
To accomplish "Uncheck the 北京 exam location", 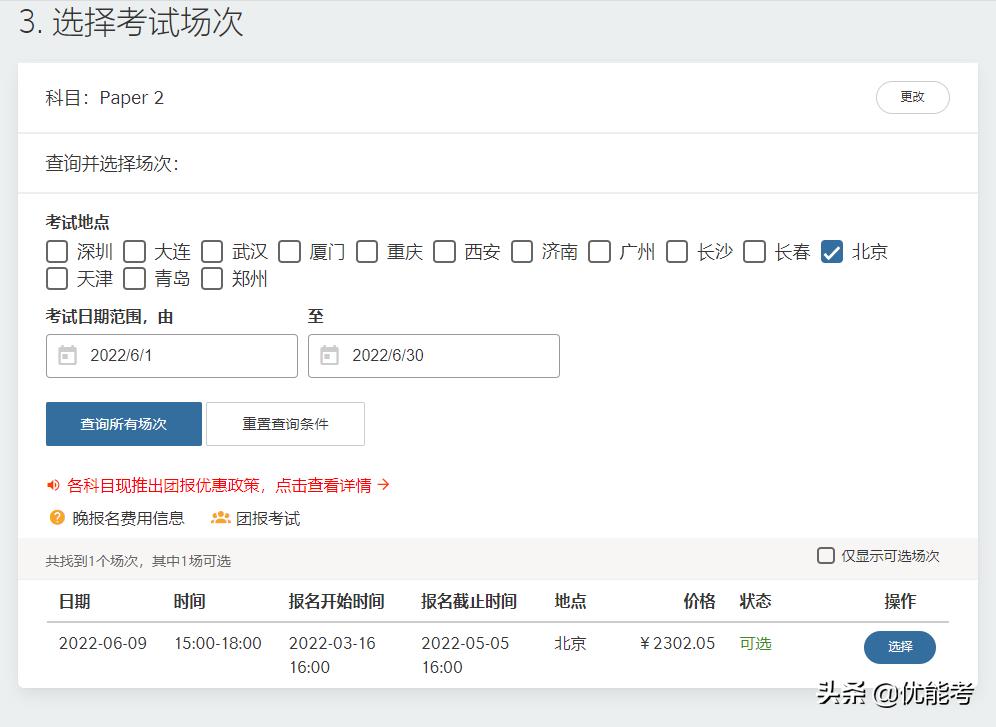I will pyautogui.click(x=832, y=251).
